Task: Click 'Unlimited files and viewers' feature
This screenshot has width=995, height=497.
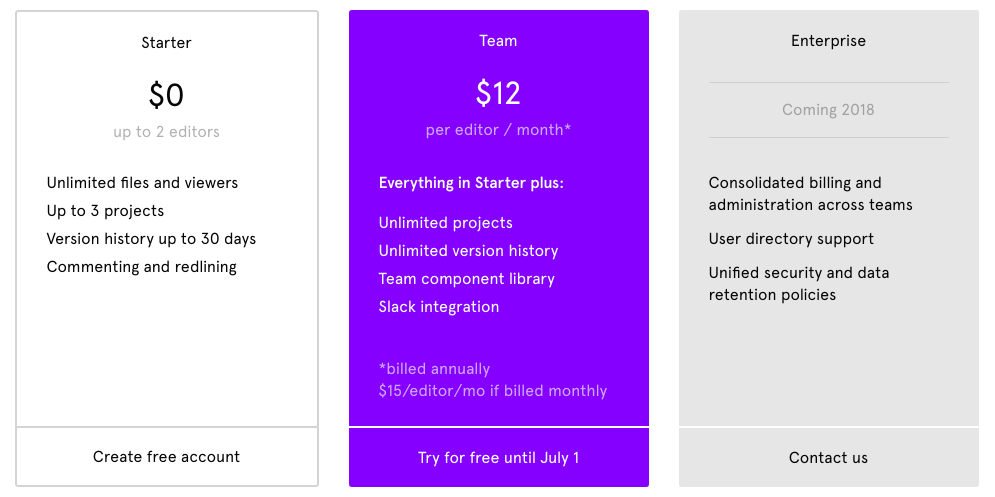Action: point(142,183)
